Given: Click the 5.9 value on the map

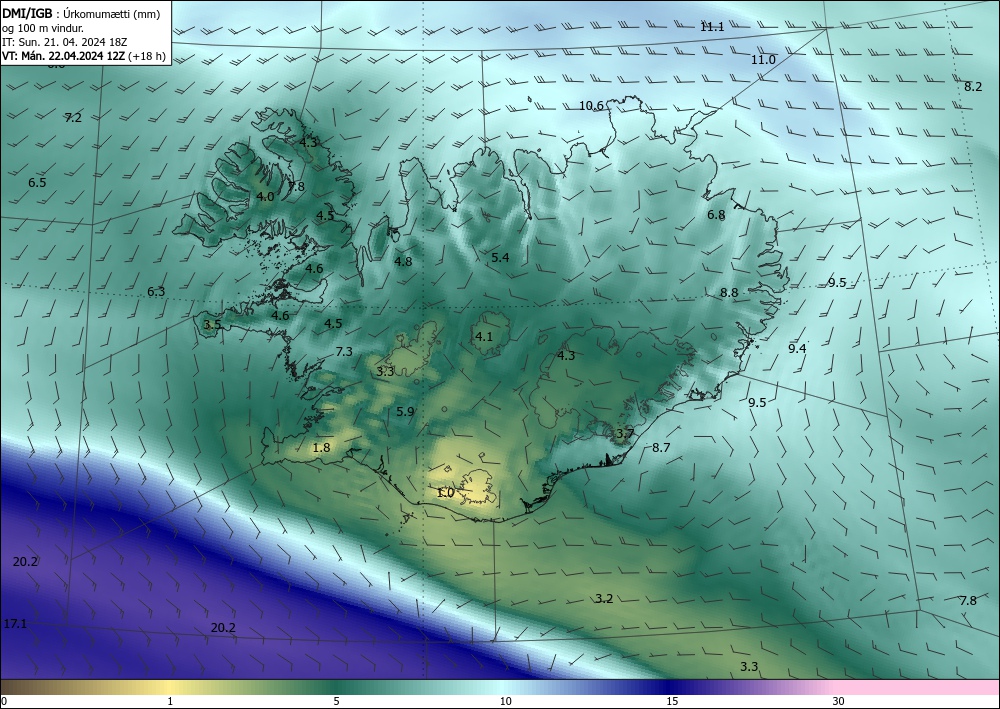Looking at the screenshot, I should [405, 412].
